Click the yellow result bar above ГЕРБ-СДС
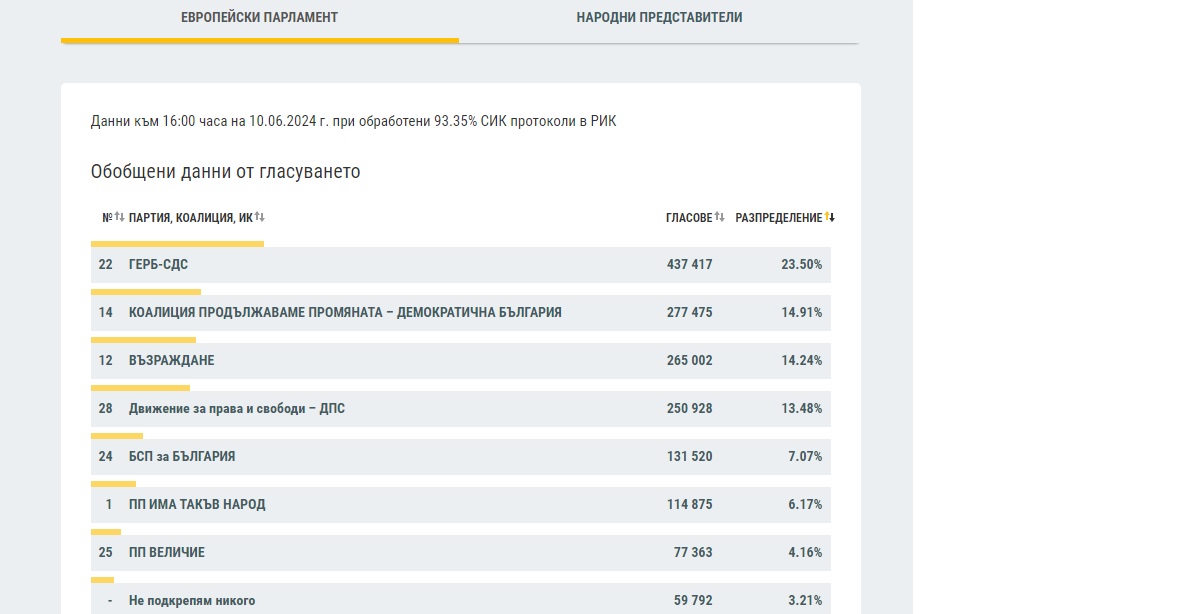1197x614 pixels. [x=177, y=243]
